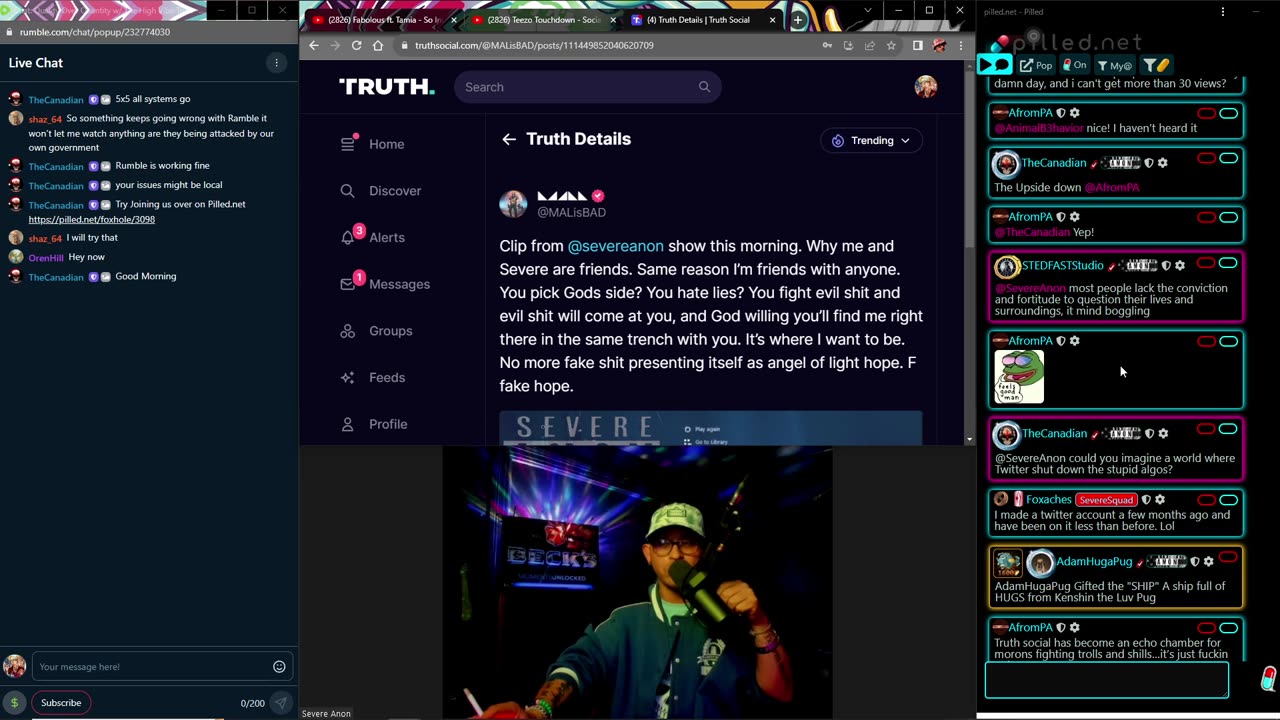Play the SEVERE video clip thumbnail
The width and height of the screenshot is (1280, 720).
711,428
